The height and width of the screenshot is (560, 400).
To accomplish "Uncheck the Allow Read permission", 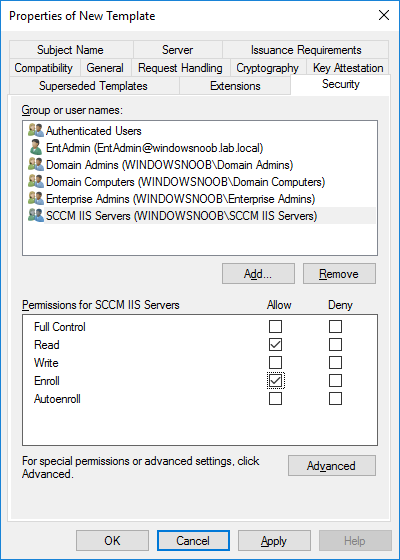I will click(x=275, y=345).
